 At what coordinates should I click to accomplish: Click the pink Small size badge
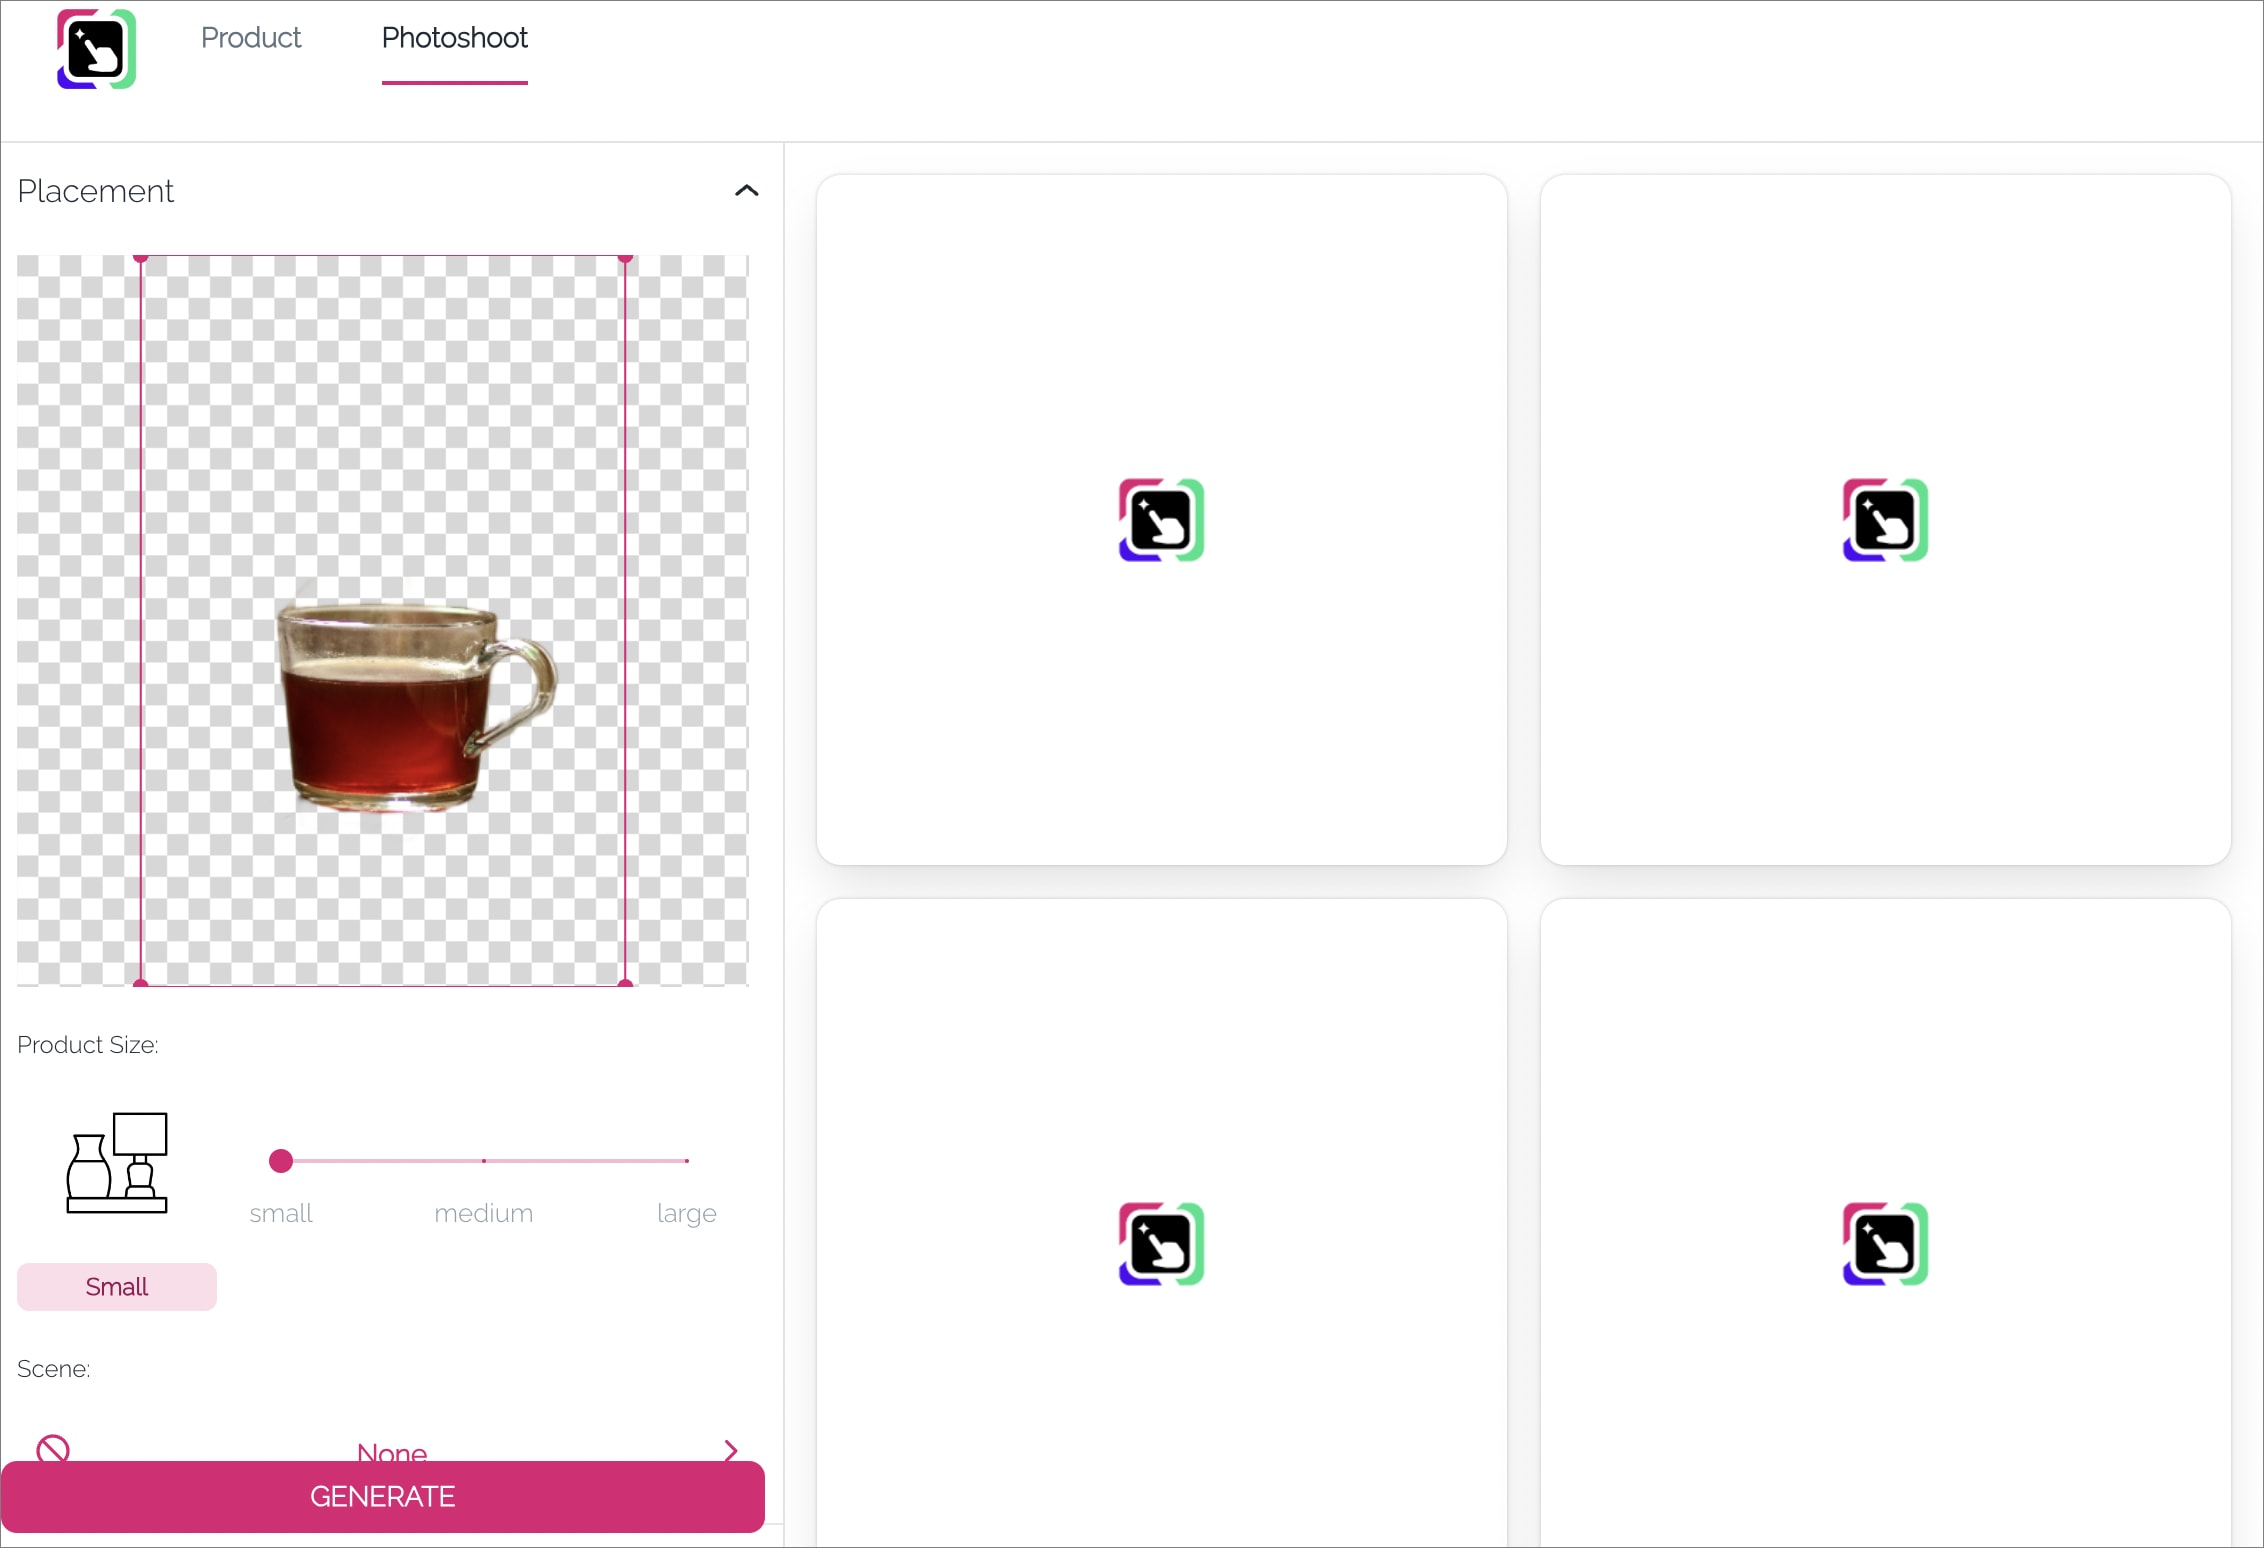coord(117,1287)
